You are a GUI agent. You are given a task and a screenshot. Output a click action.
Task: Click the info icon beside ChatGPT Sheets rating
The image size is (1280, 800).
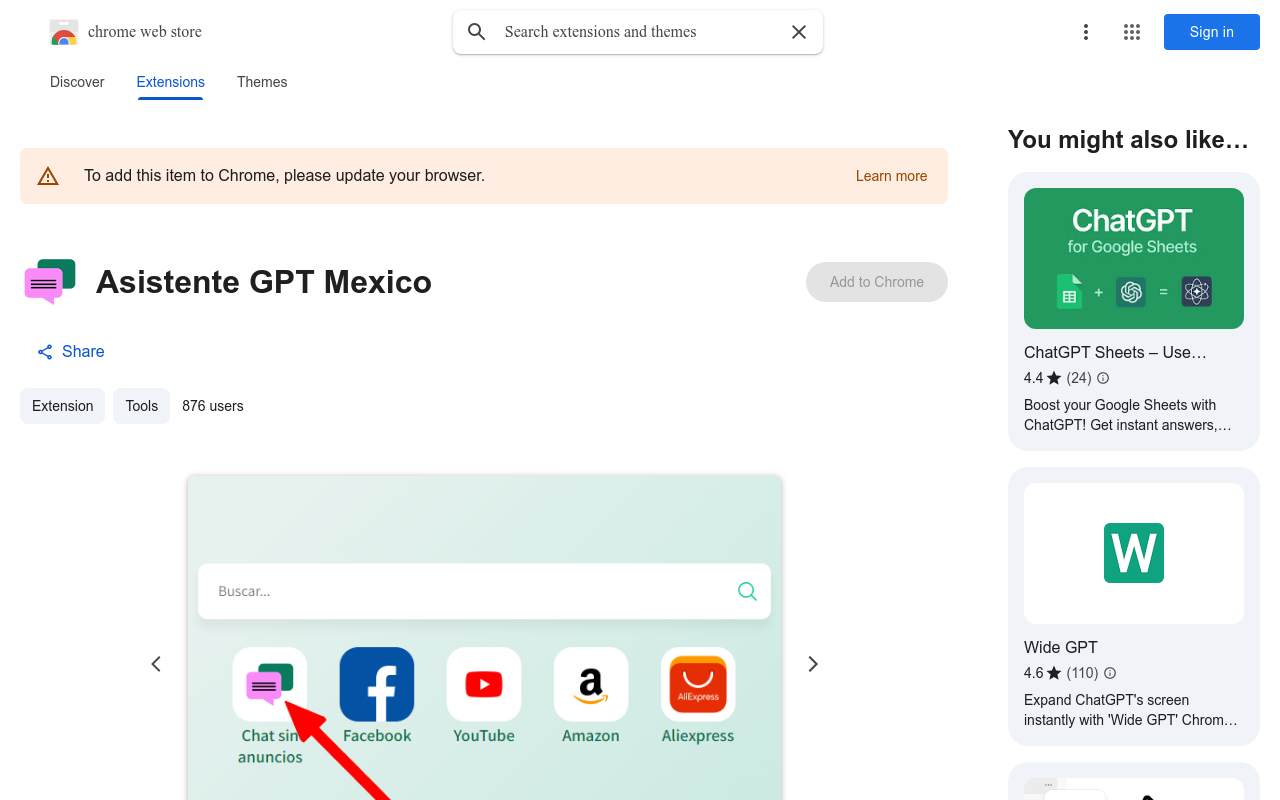click(1102, 378)
